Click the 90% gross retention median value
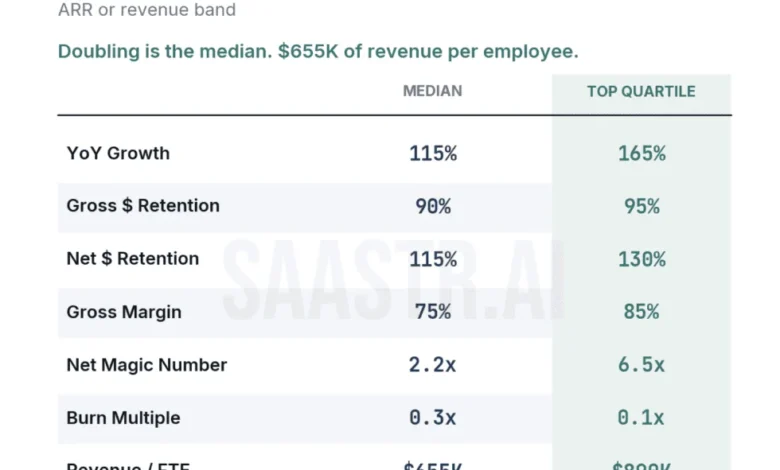 click(x=433, y=206)
